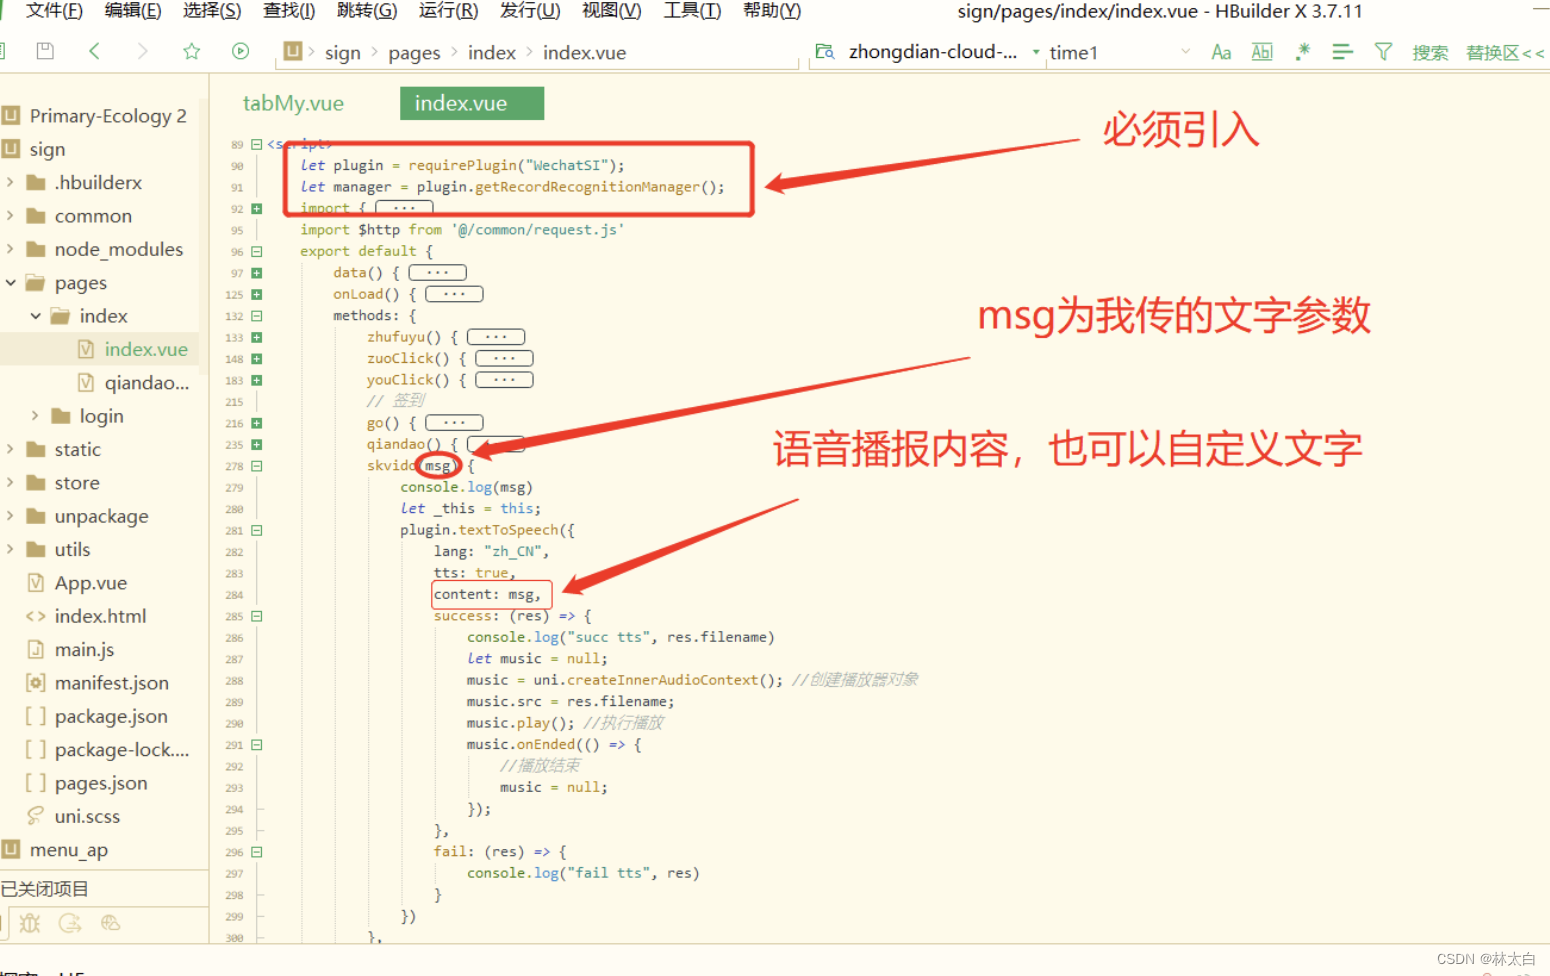The image size is (1550, 976).
Task: Open the 工具(T) menu
Action: point(692,11)
